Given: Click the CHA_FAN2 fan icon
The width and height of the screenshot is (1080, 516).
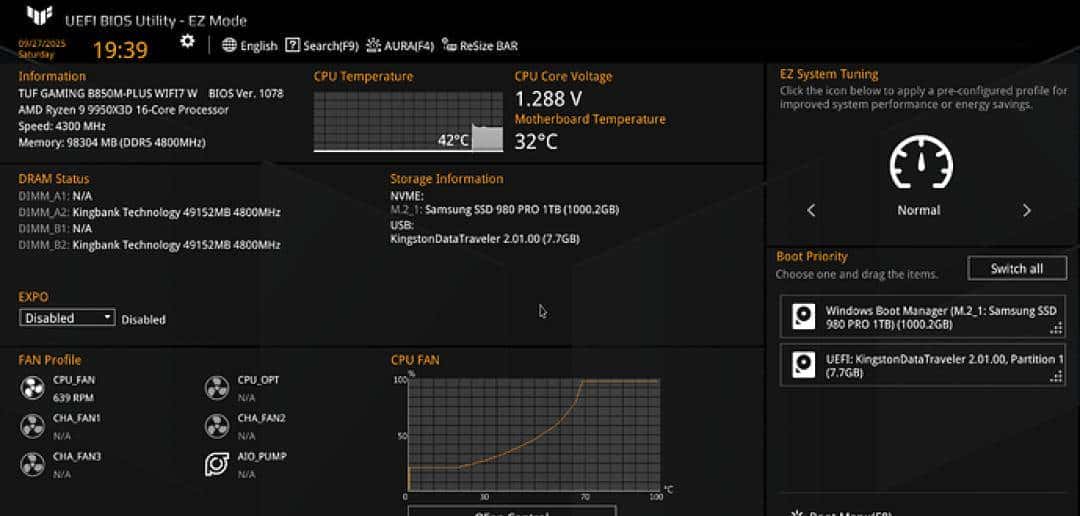Looking at the screenshot, I should 216,426.
